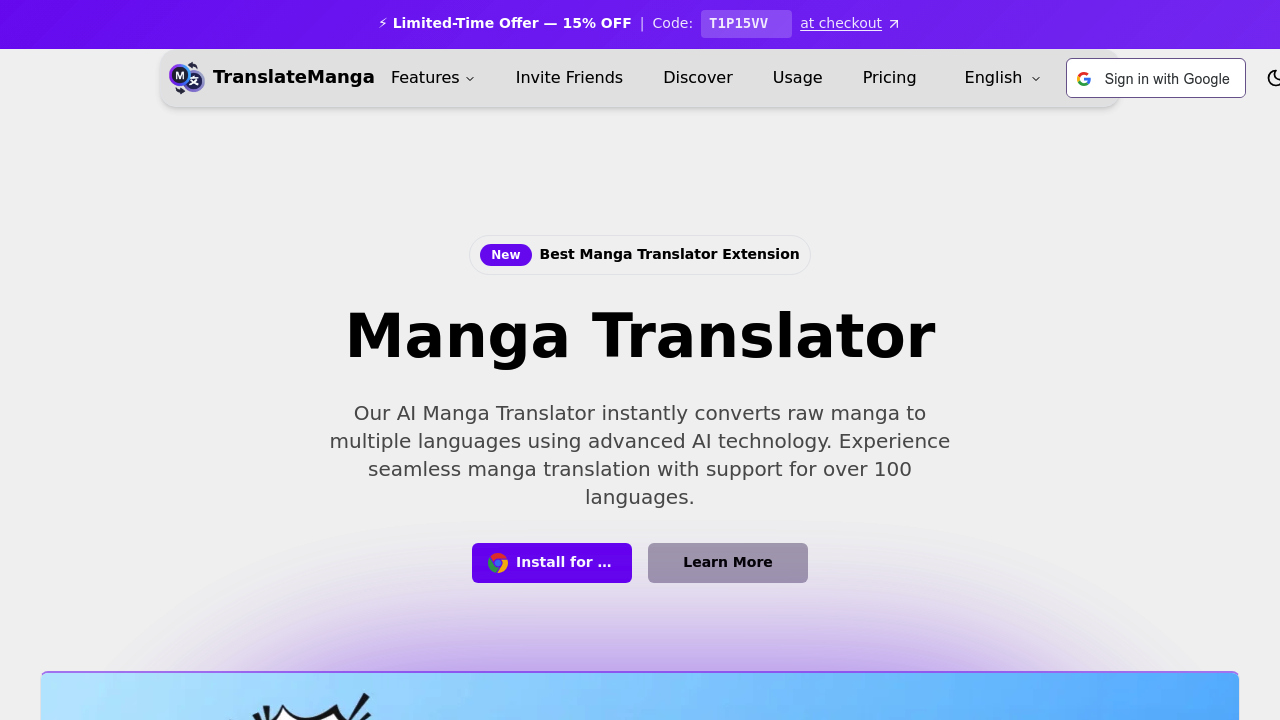
Task: Click the promo code T1P15VV box
Action: 746,23
